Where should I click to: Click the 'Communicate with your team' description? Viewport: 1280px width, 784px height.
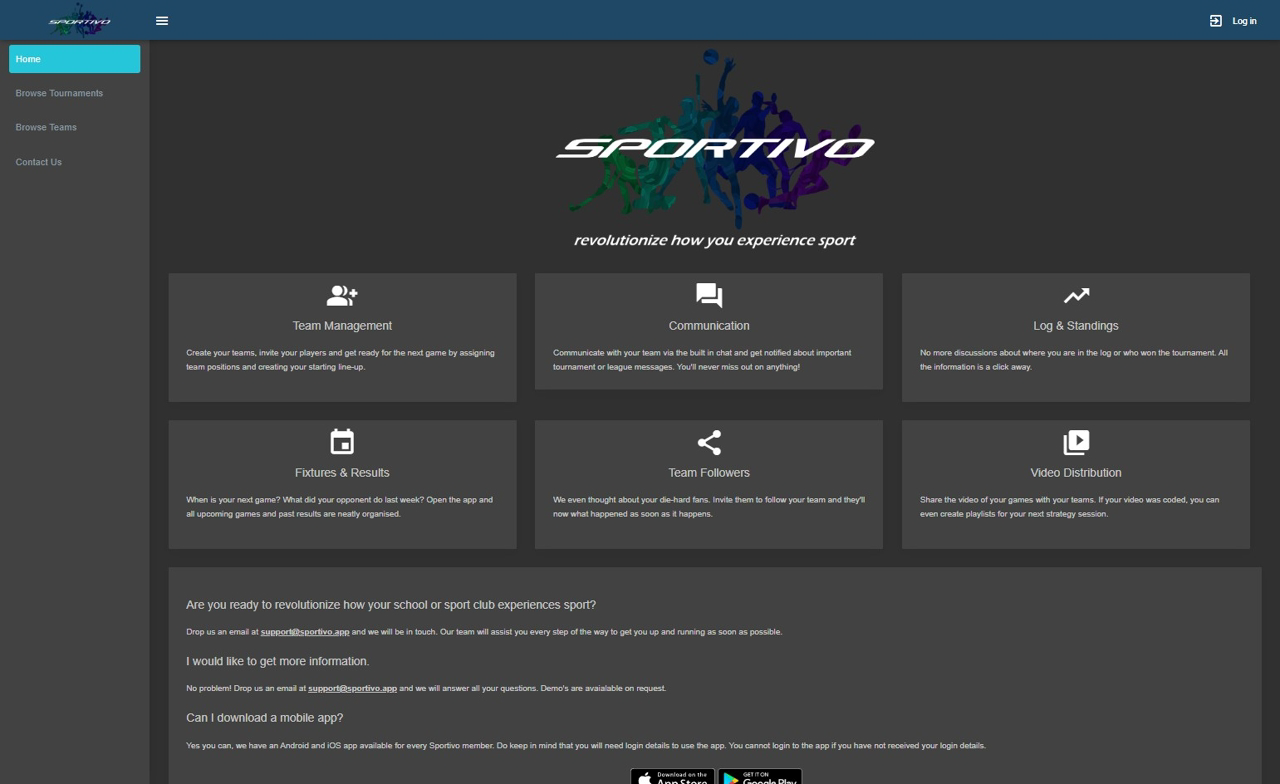click(702, 360)
